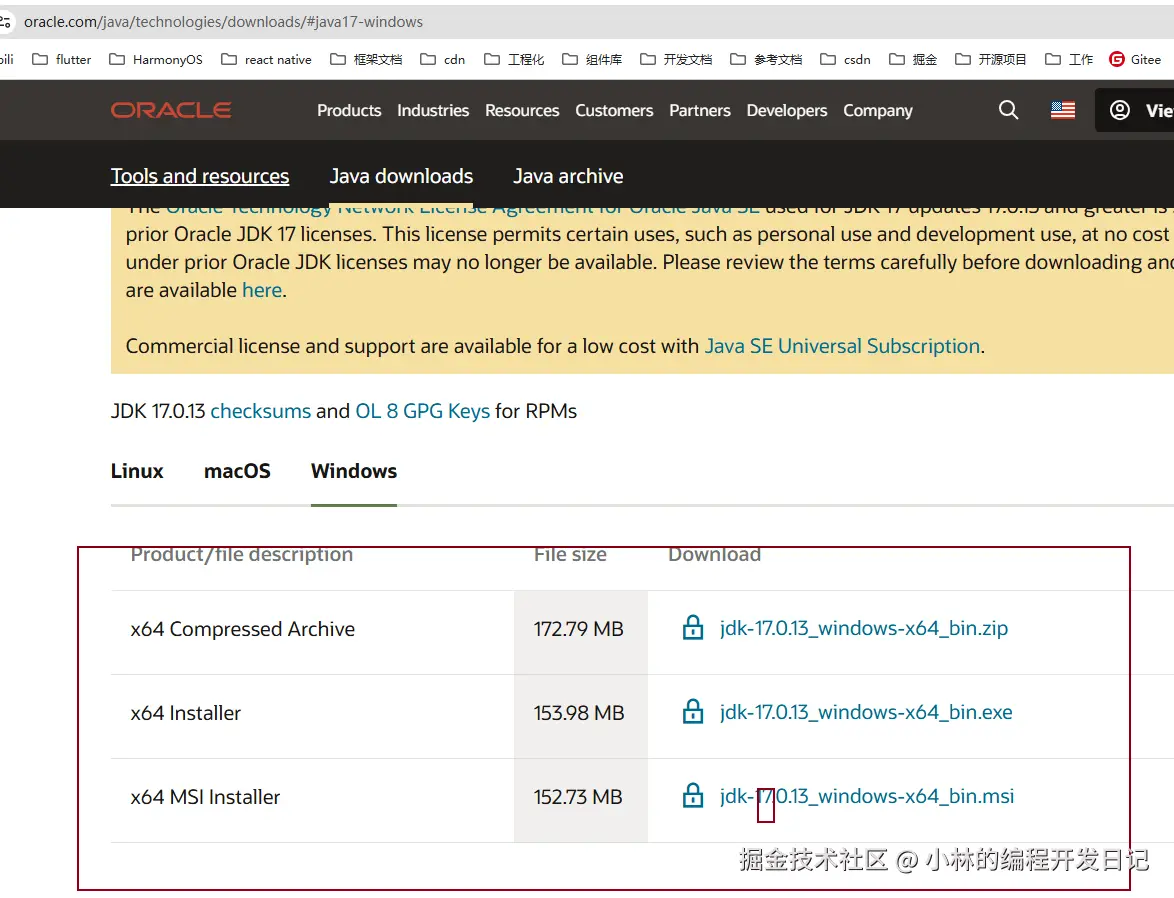Click the 153.98 MB file size
Screen dimensions: 1174x898
click(x=579, y=713)
